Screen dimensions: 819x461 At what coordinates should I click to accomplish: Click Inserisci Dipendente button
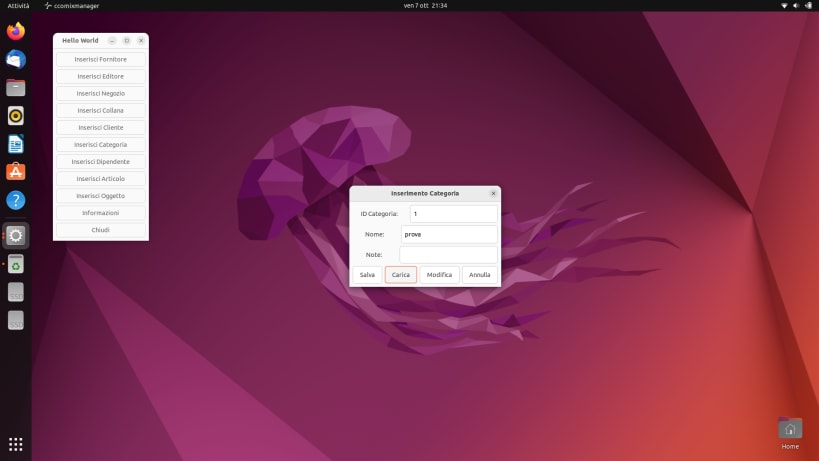[101, 162]
